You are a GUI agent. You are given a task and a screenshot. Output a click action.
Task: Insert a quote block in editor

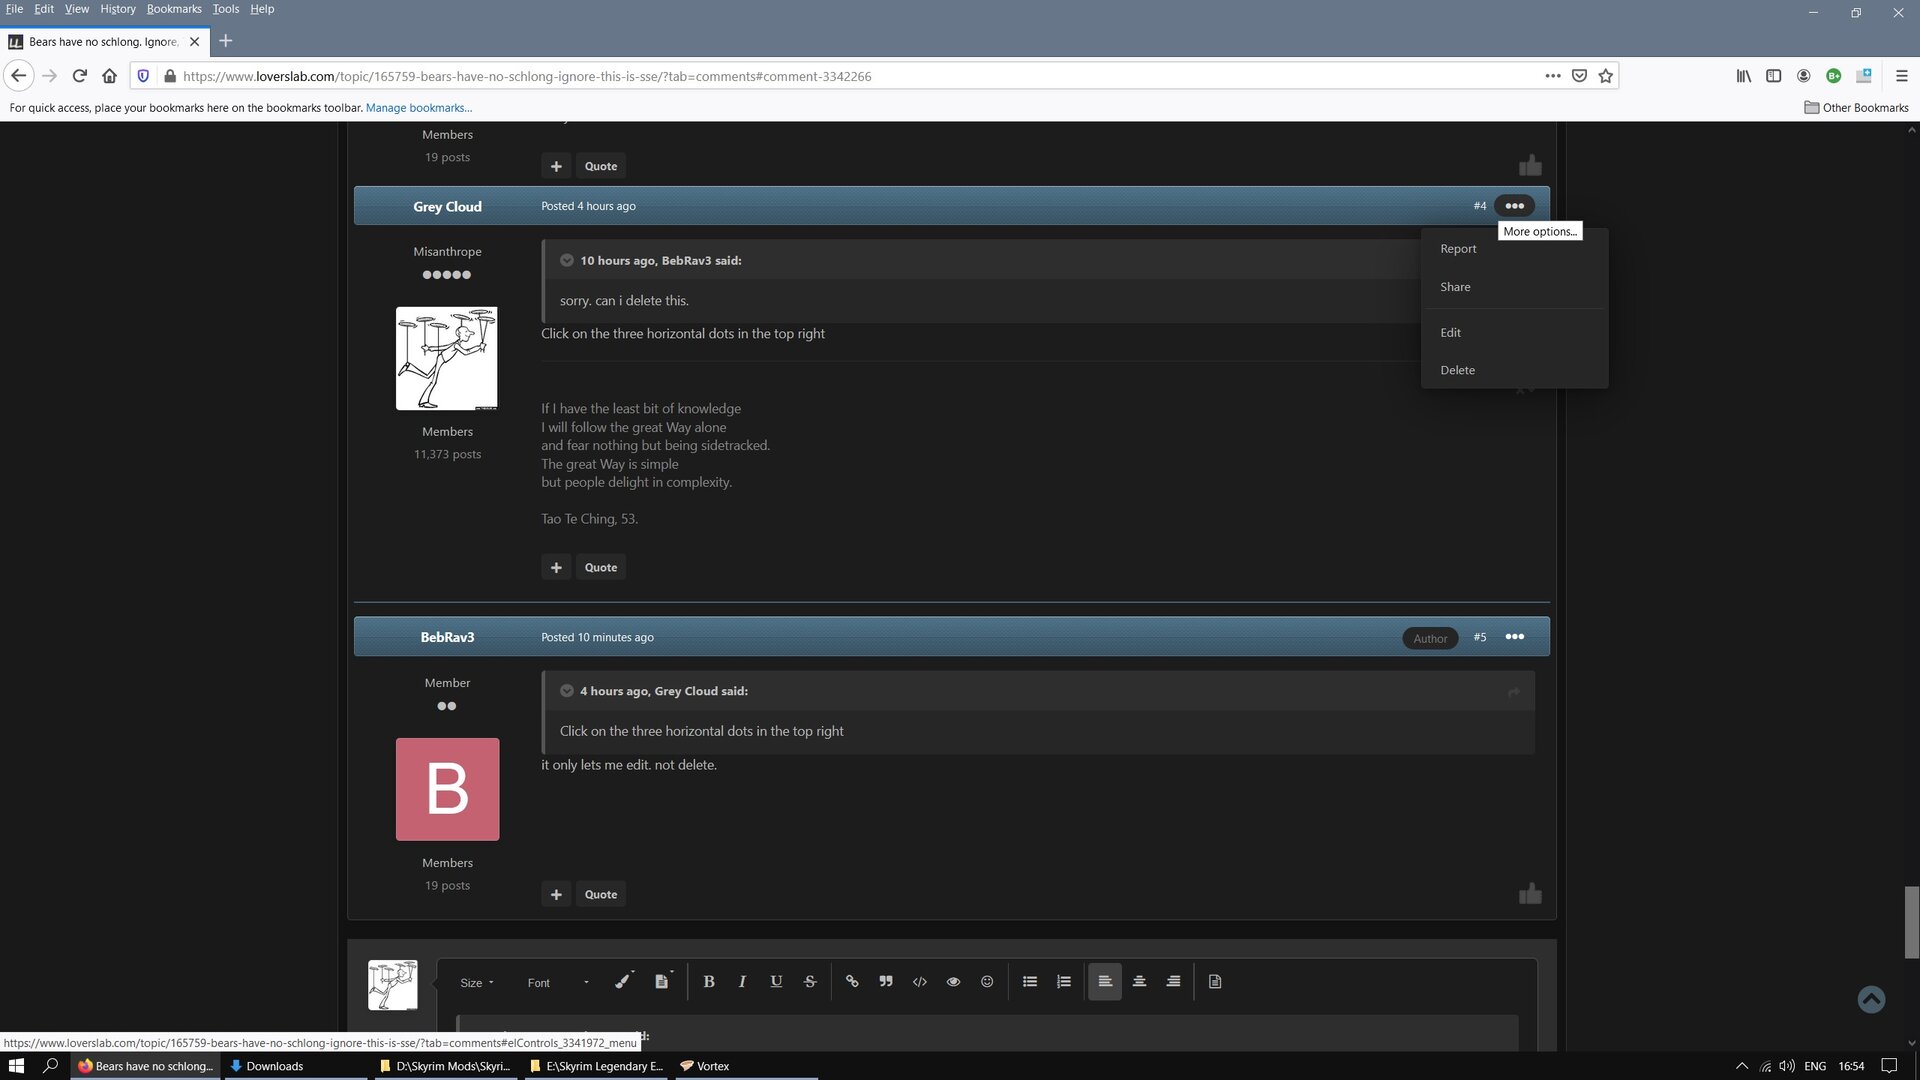click(x=886, y=982)
